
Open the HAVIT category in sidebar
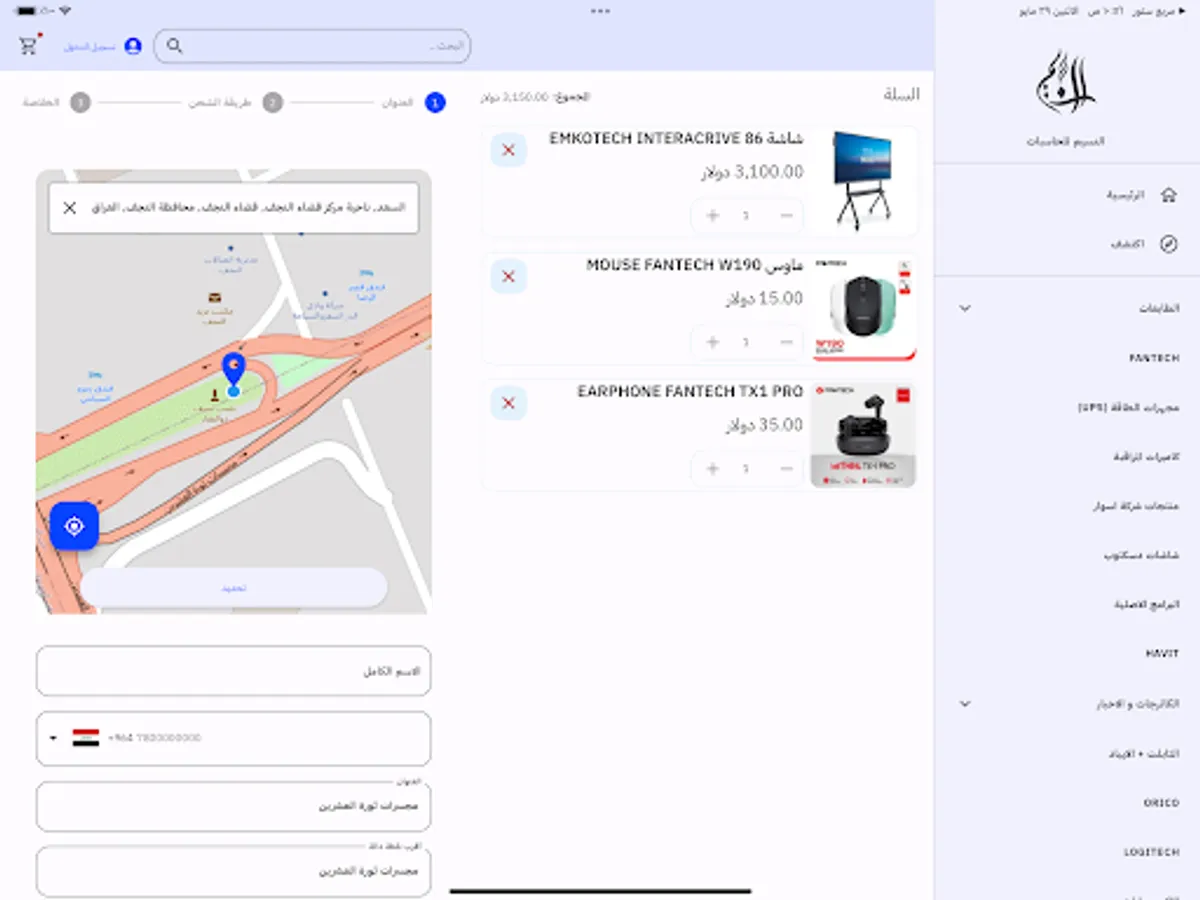click(x=1162, y=654)
